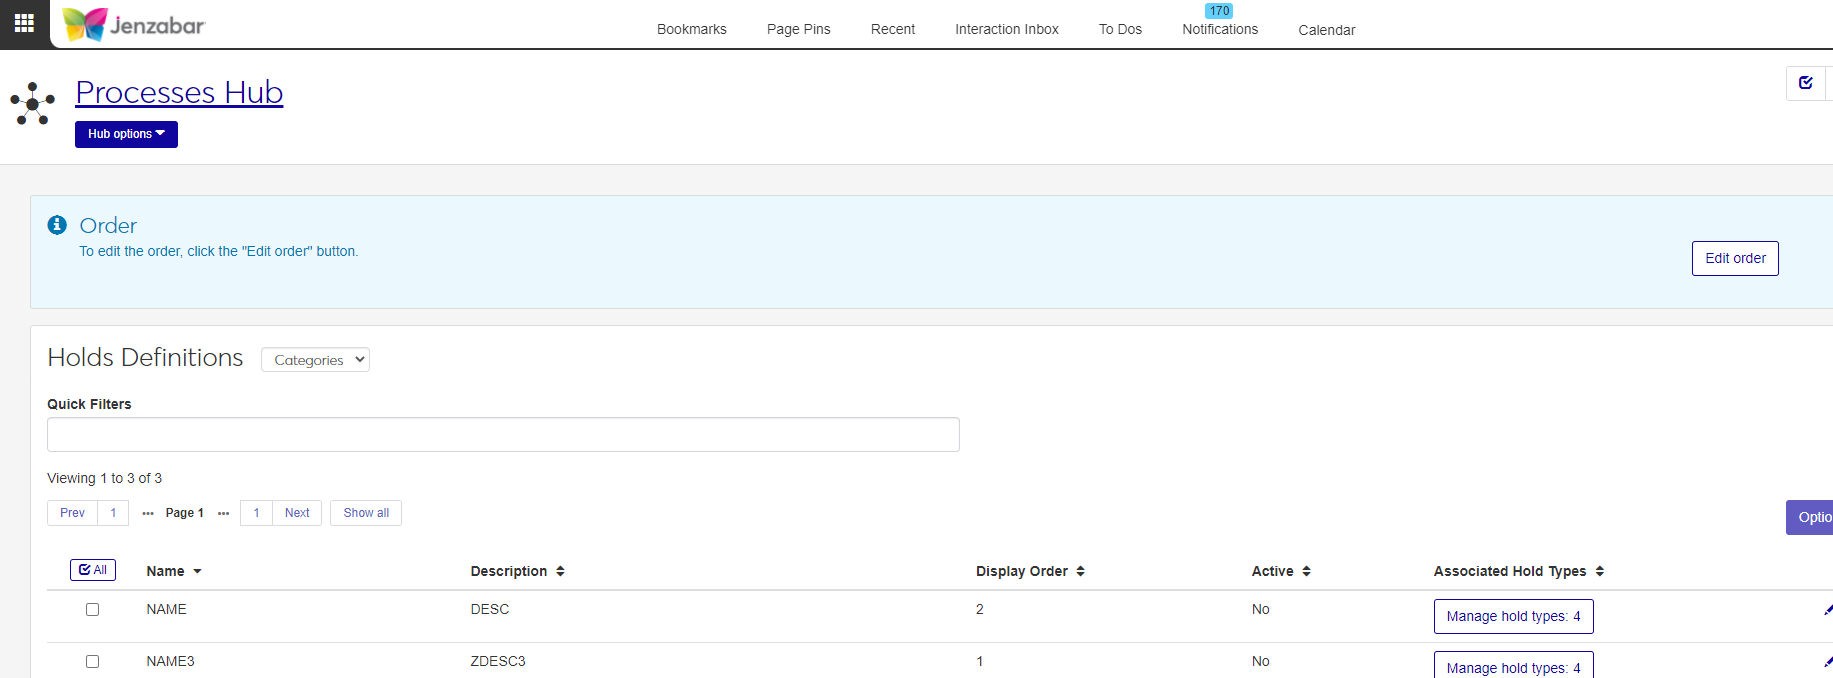Click the Jenzabar logo

[x=134, y=25]
